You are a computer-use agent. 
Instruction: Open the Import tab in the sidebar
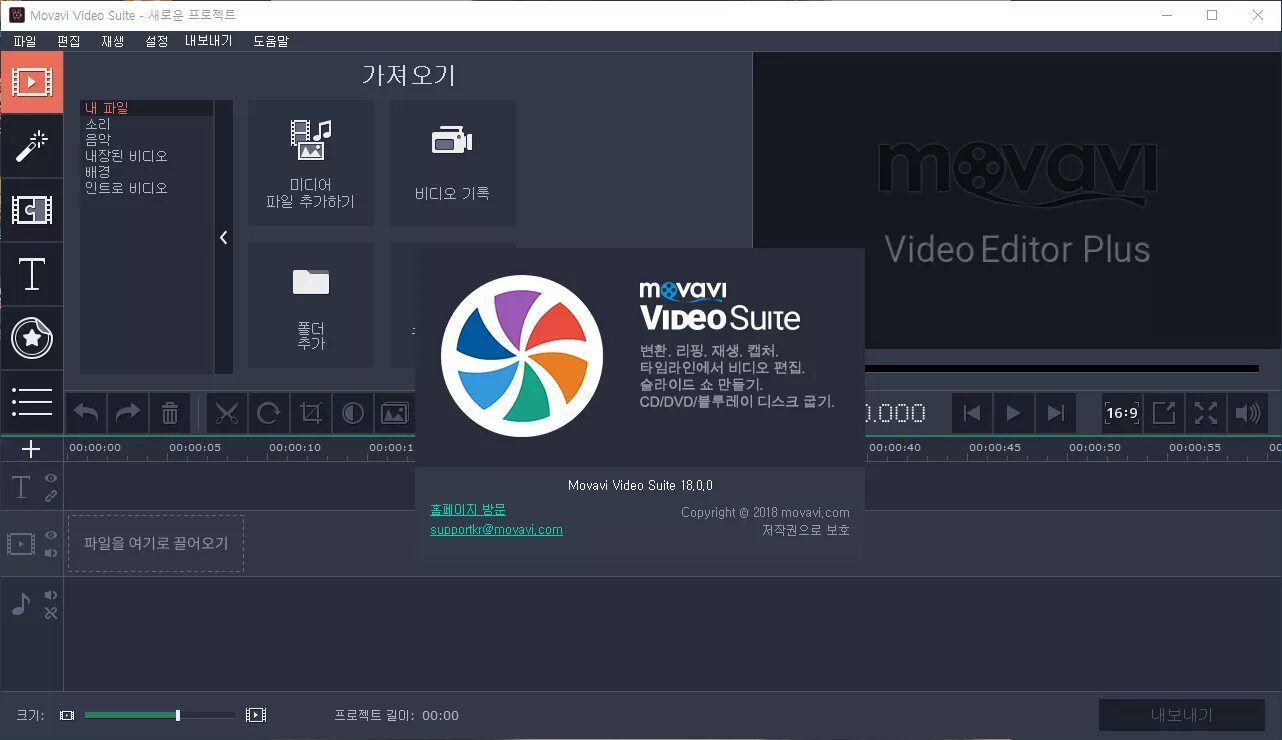coord(32,83)
